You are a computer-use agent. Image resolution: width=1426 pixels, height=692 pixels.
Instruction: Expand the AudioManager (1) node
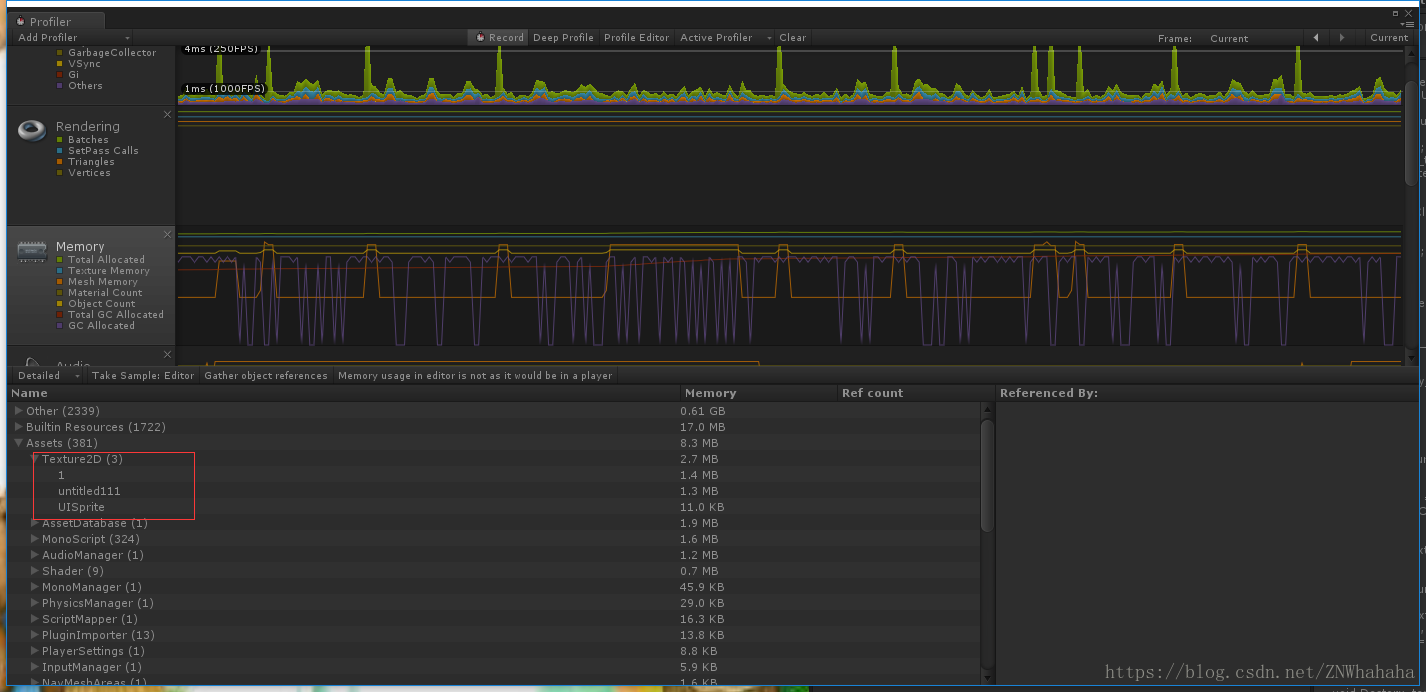tap(35, 555)
